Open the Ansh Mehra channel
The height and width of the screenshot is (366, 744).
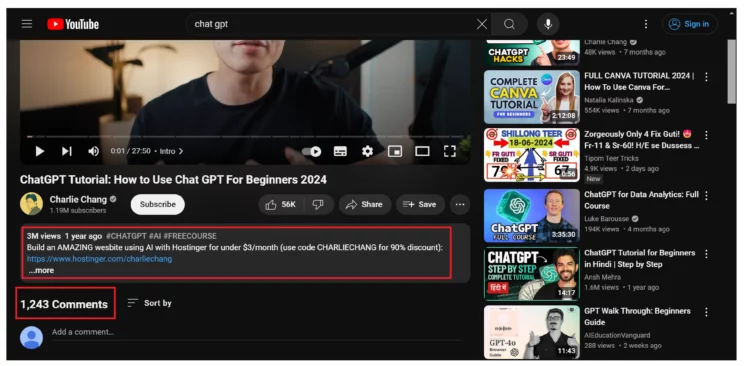(x=602, y=277)
